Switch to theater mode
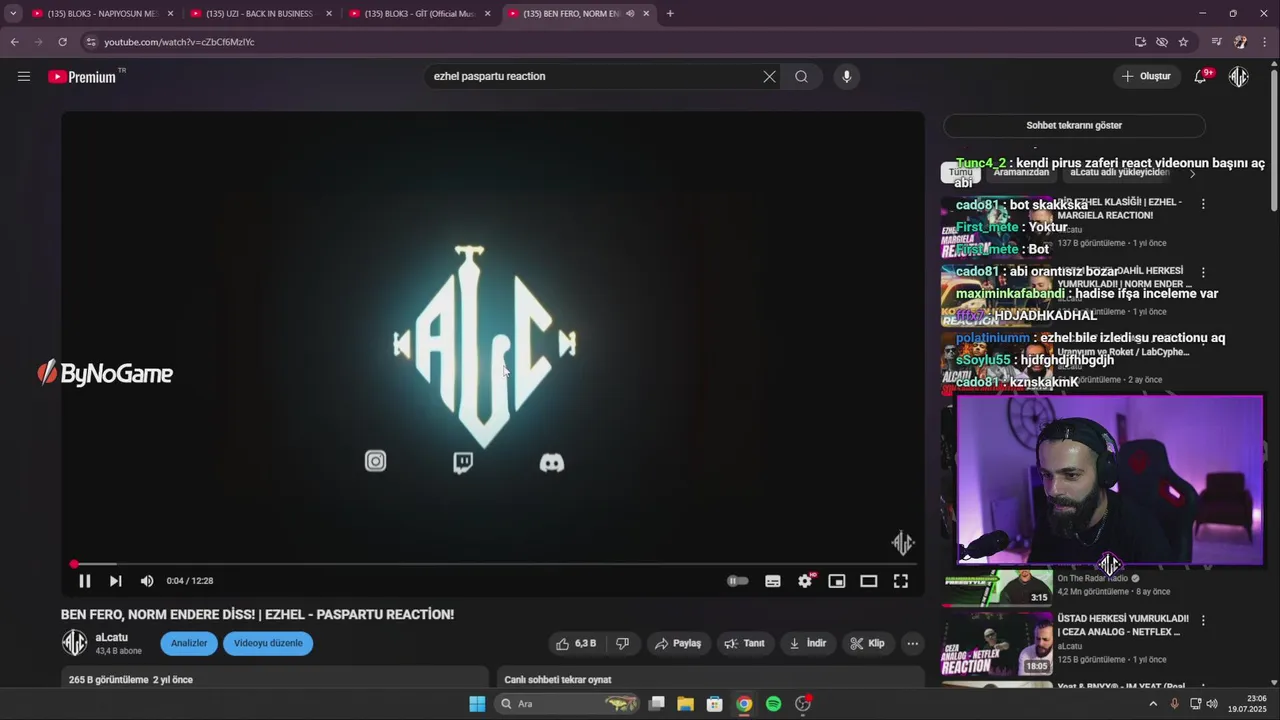This screenshot has height=720, width=1280. click(869, 581)
